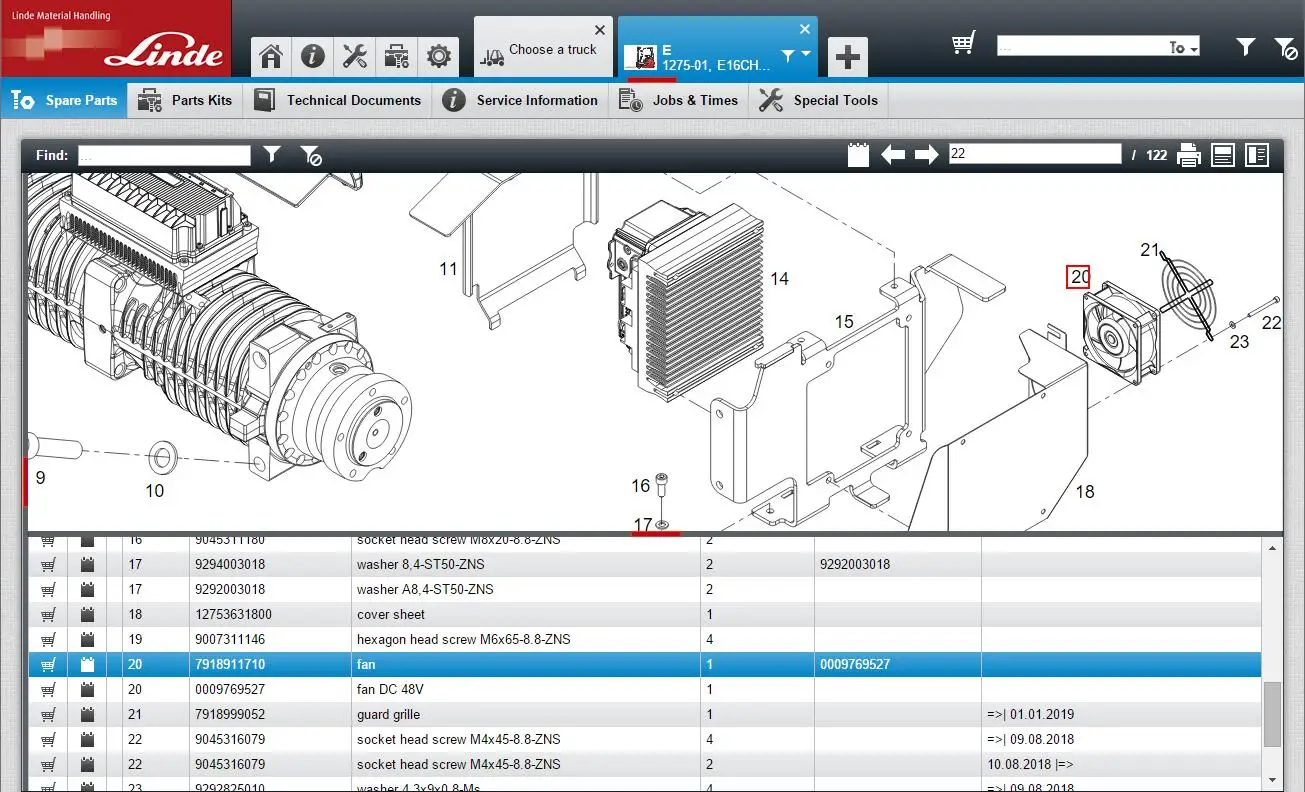Select callout 11 in the diagram
The height and width of the screenshot is (792, 1305).
coord(448,269)
